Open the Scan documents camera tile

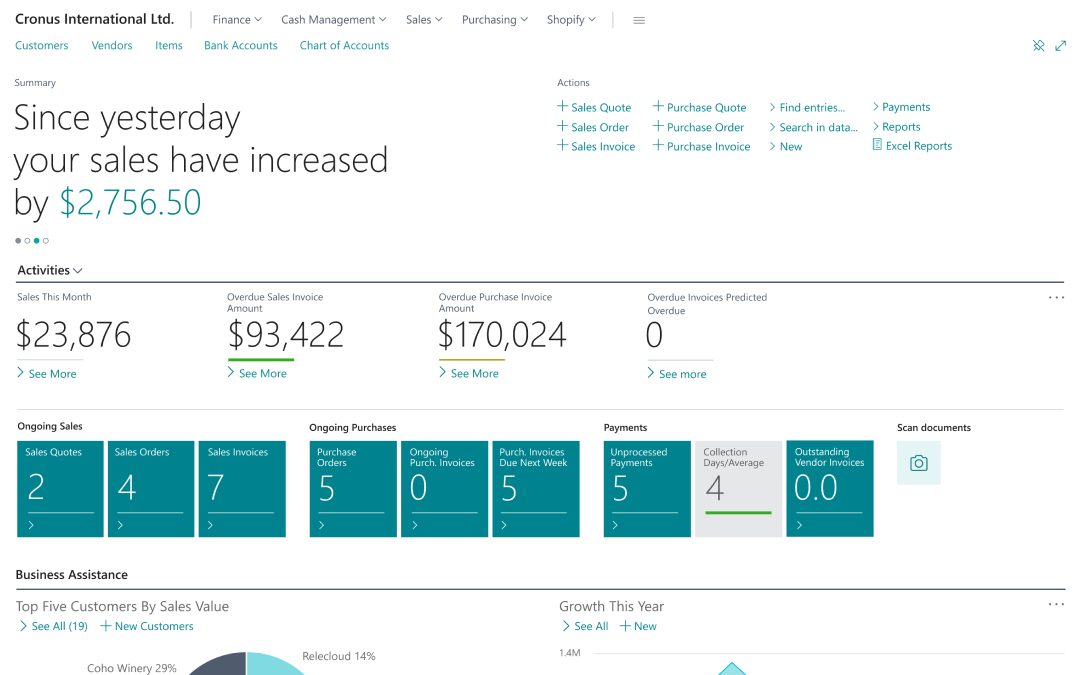coord(918,463)
